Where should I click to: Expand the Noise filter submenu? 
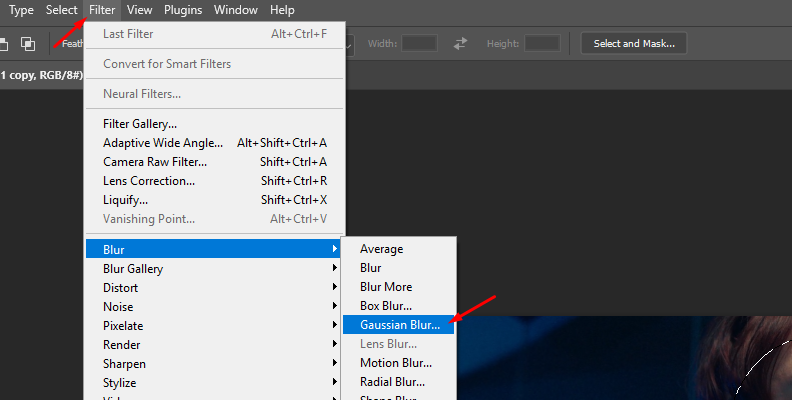point(118,307)
